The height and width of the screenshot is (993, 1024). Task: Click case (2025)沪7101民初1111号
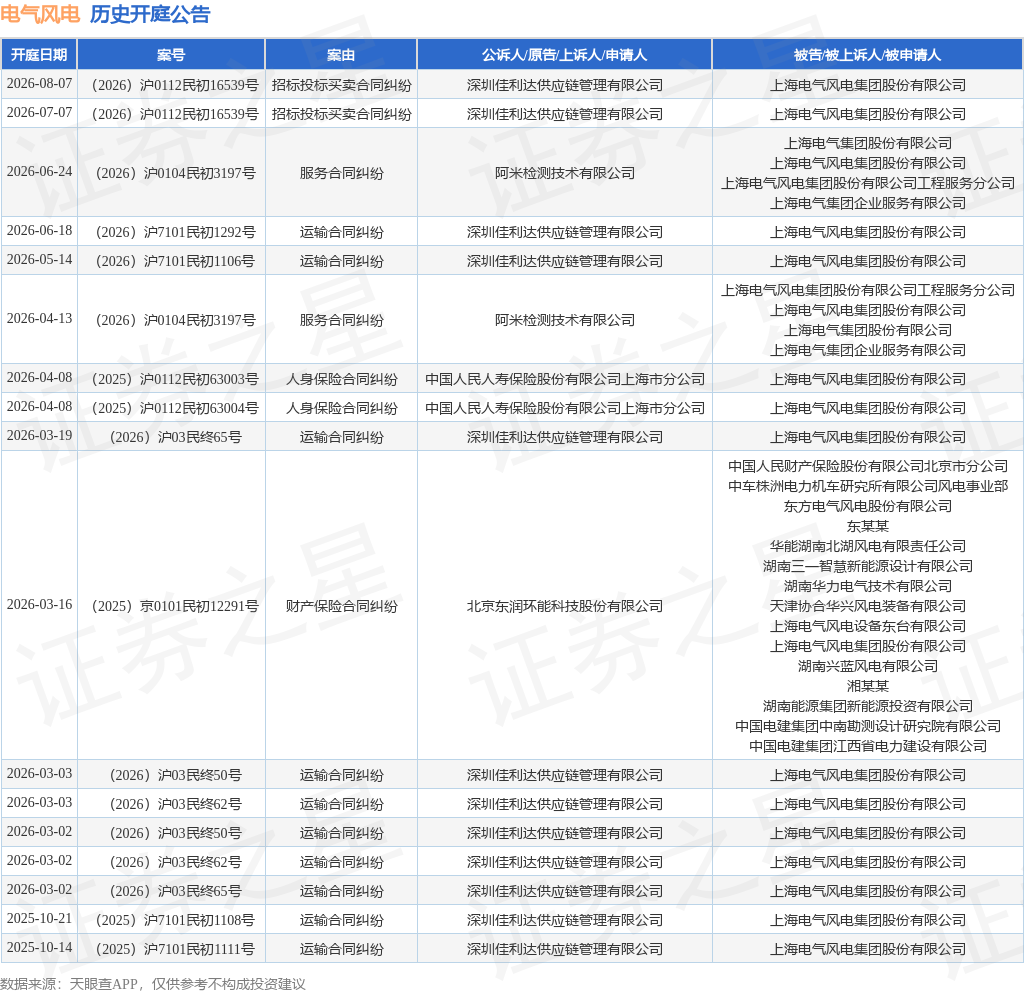[x=175, y=949]
